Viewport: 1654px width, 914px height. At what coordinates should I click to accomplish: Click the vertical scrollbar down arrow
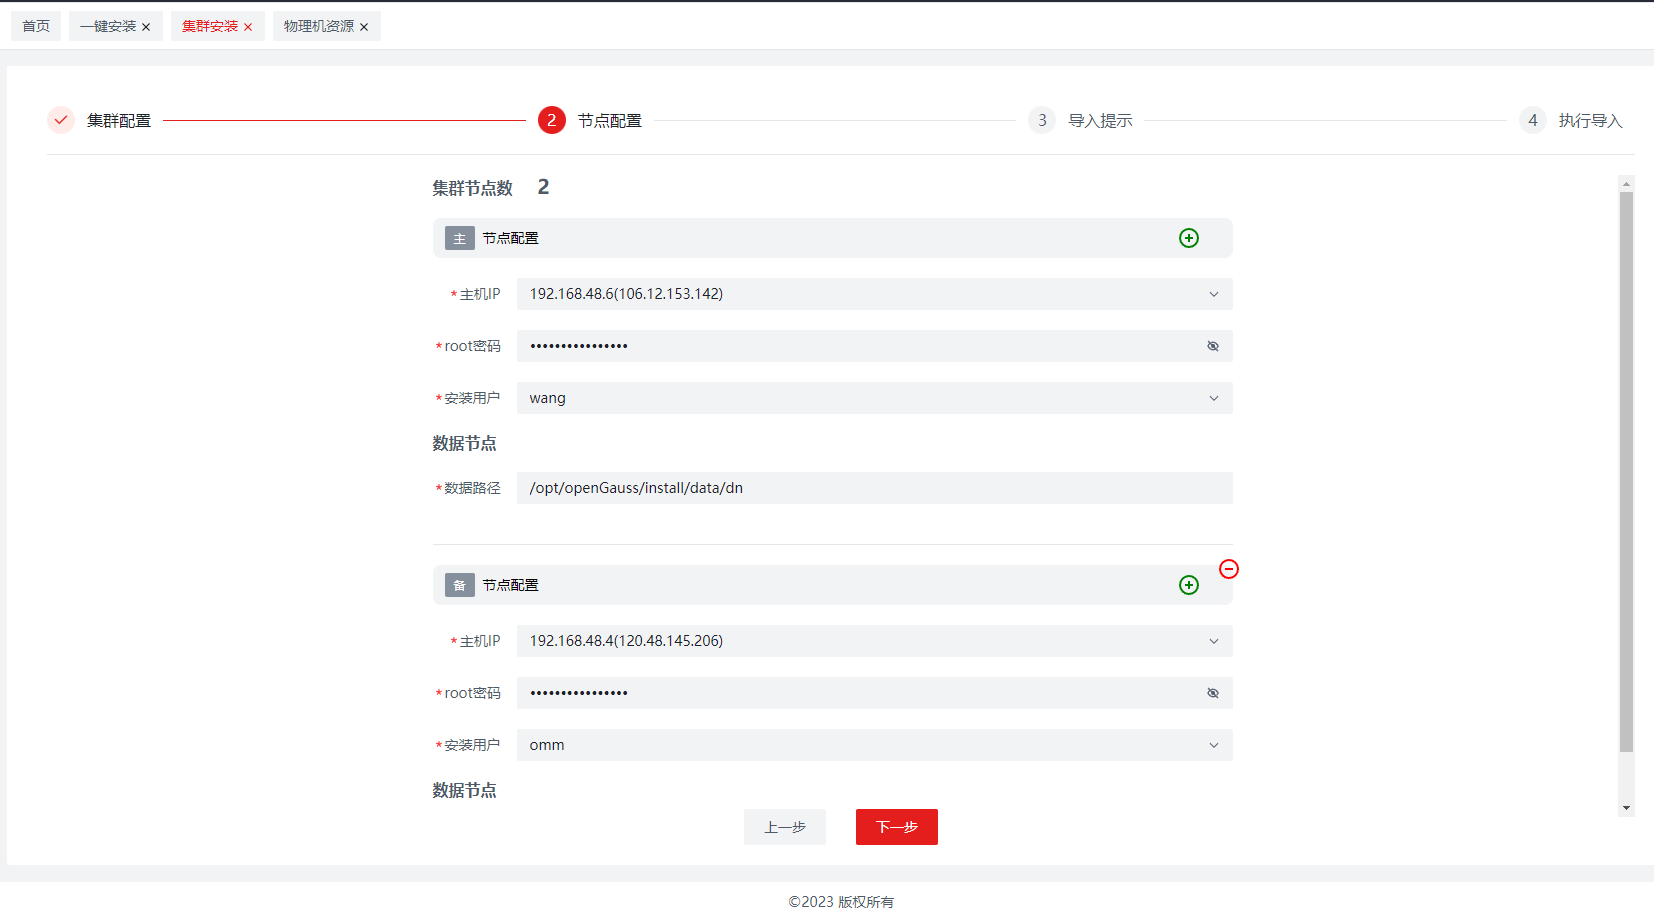click(x=1626, y=808)
